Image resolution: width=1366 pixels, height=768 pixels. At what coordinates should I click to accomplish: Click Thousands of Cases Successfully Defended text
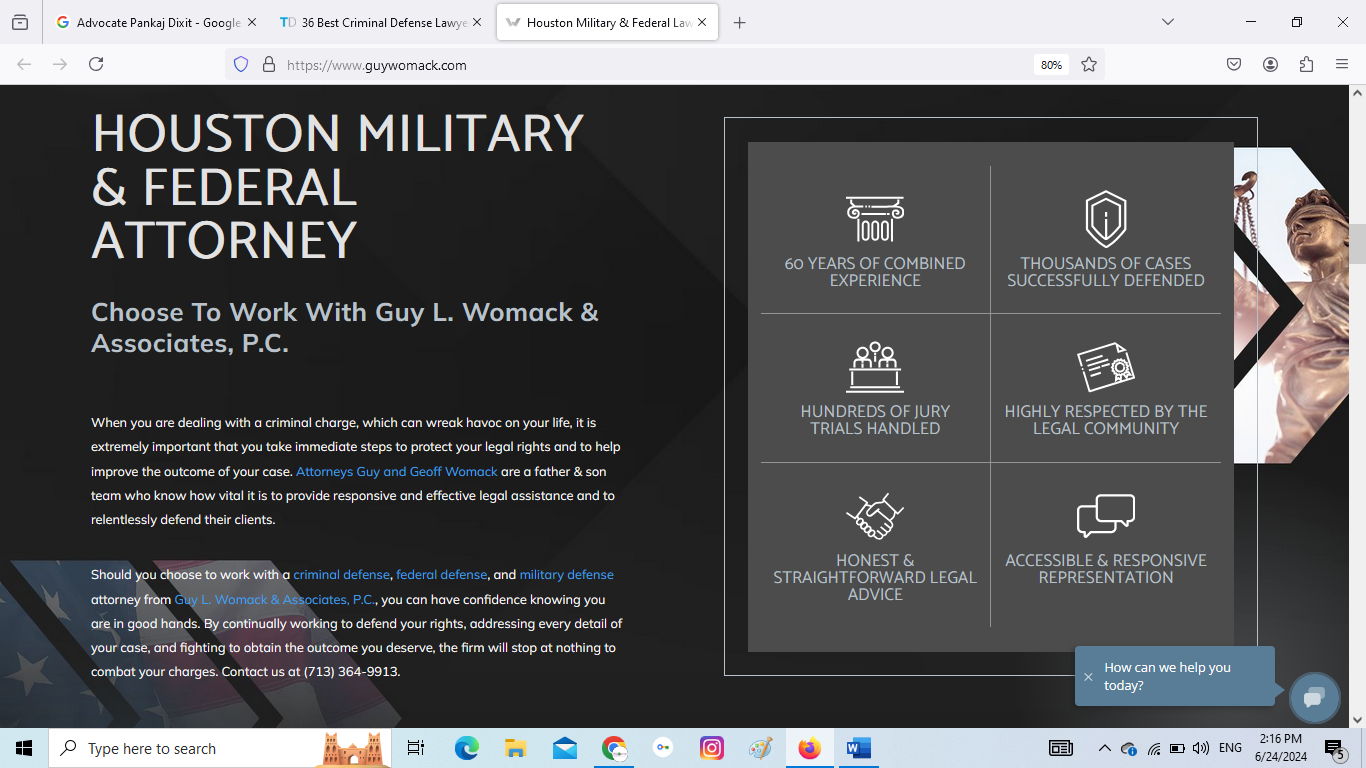tap(1106, 272)
